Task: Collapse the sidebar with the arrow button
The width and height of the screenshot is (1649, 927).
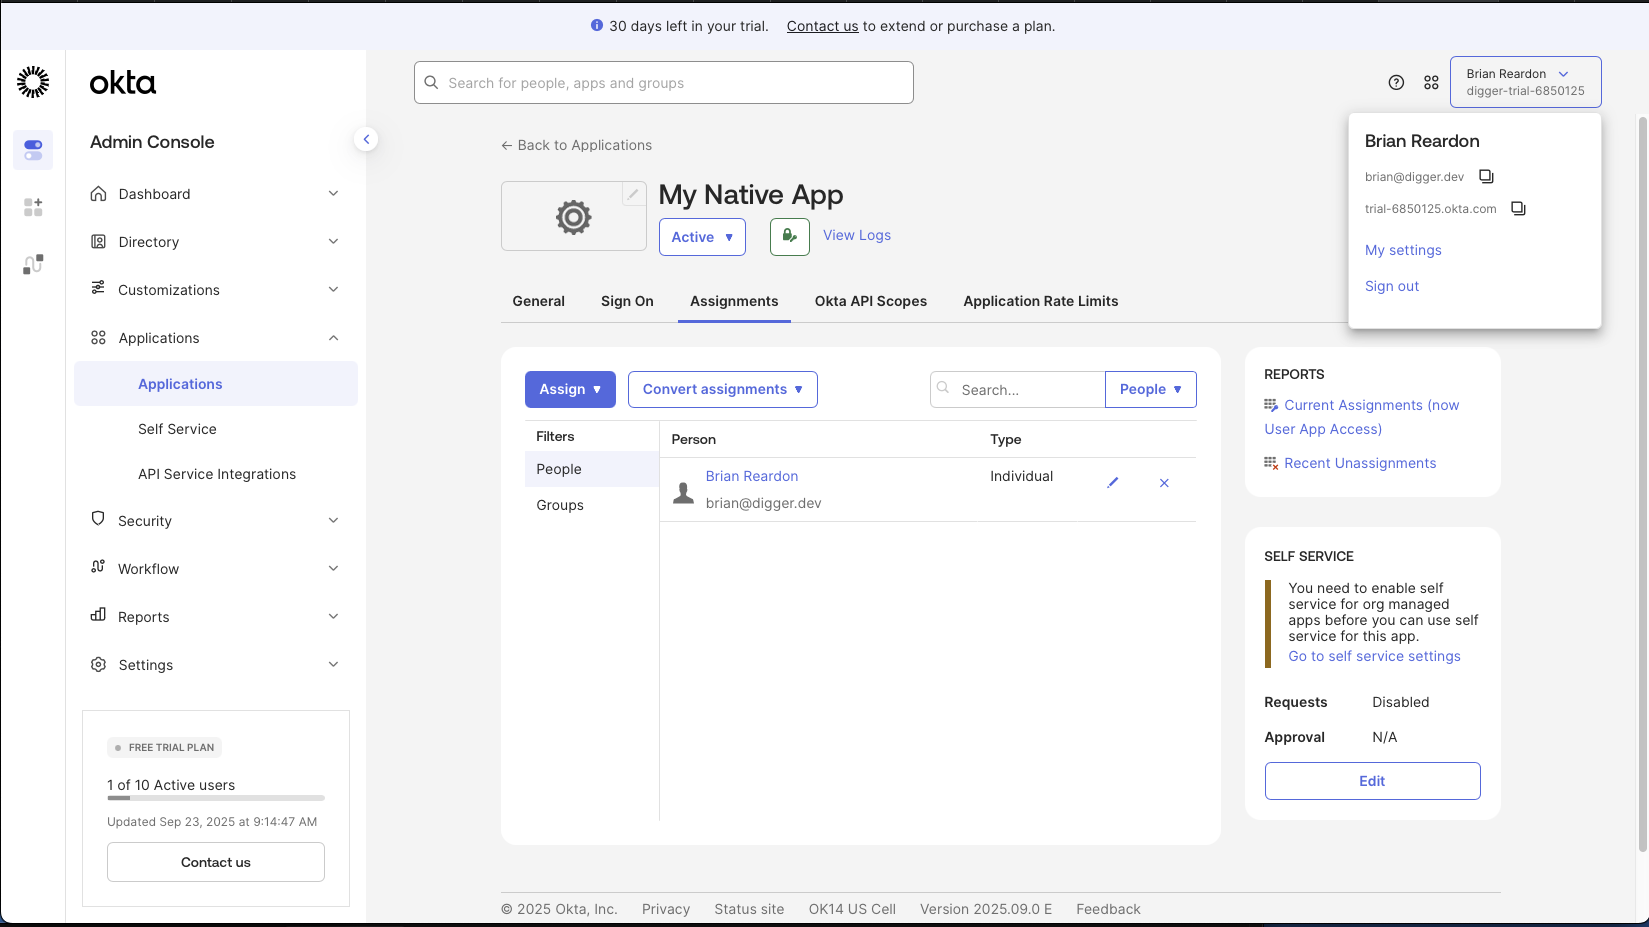Action: pyautogui.click(x=366, y=140)
